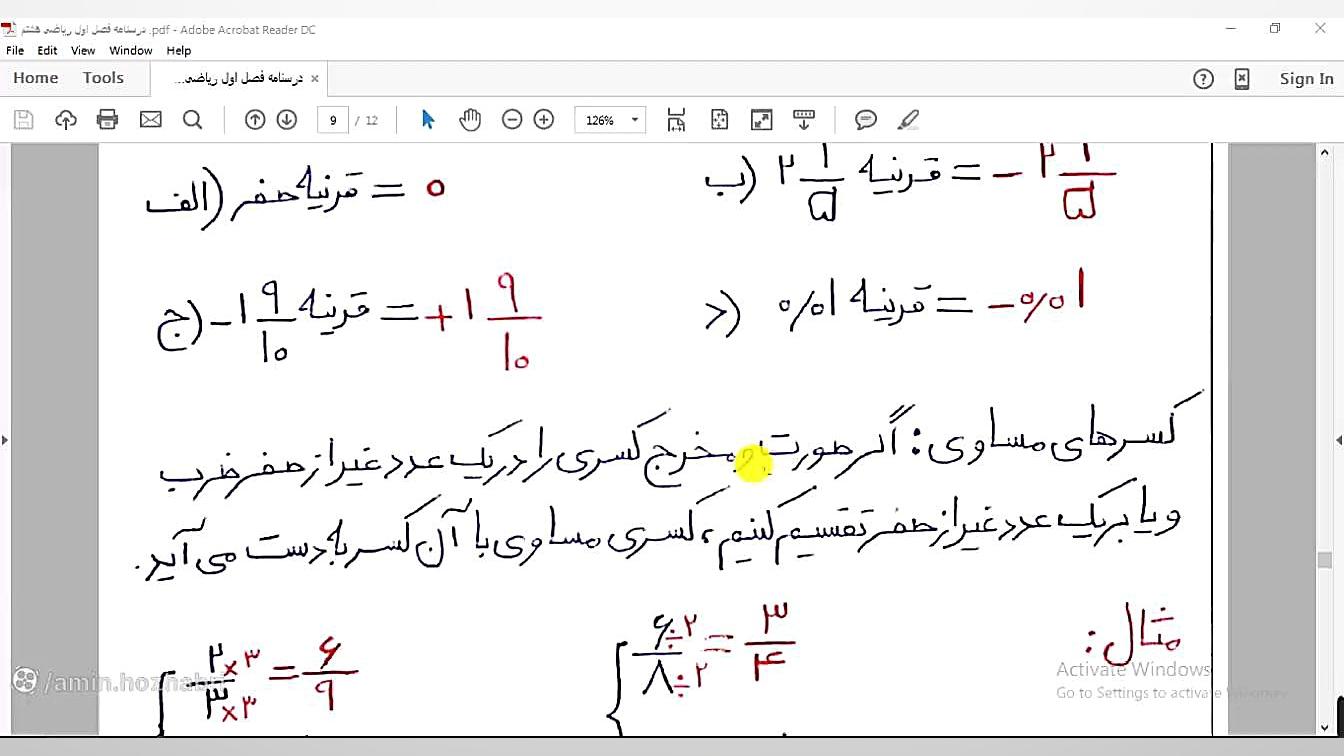Viewport: 1344px width, 756px height.
Task: Open the Read mode keyboard icon
Action: coord(804,120)
